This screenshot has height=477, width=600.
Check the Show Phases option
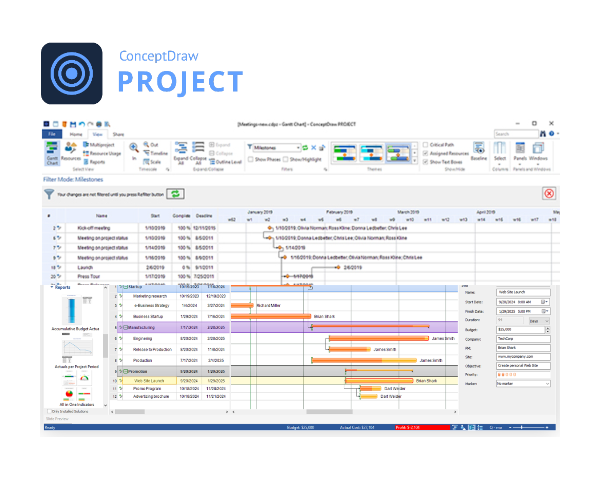click(x=251, y=159)
